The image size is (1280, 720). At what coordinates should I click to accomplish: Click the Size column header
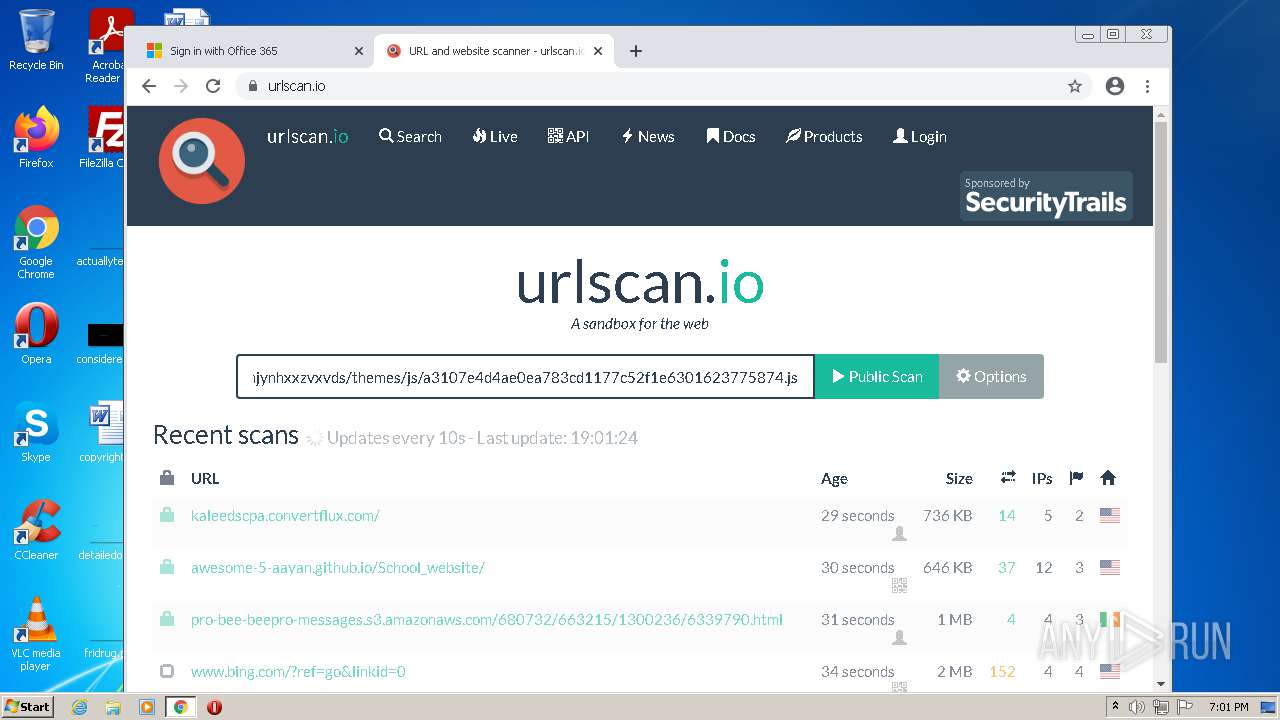coord(959,479)
